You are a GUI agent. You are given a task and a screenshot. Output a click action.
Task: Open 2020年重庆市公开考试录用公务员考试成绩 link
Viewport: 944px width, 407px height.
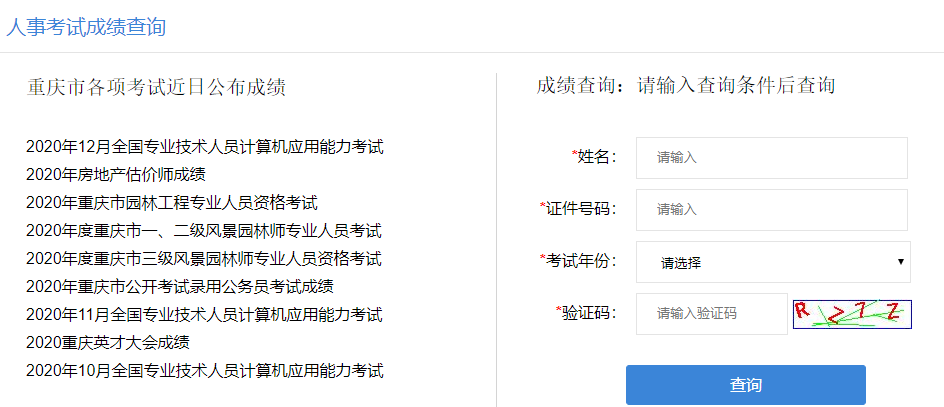180,287
